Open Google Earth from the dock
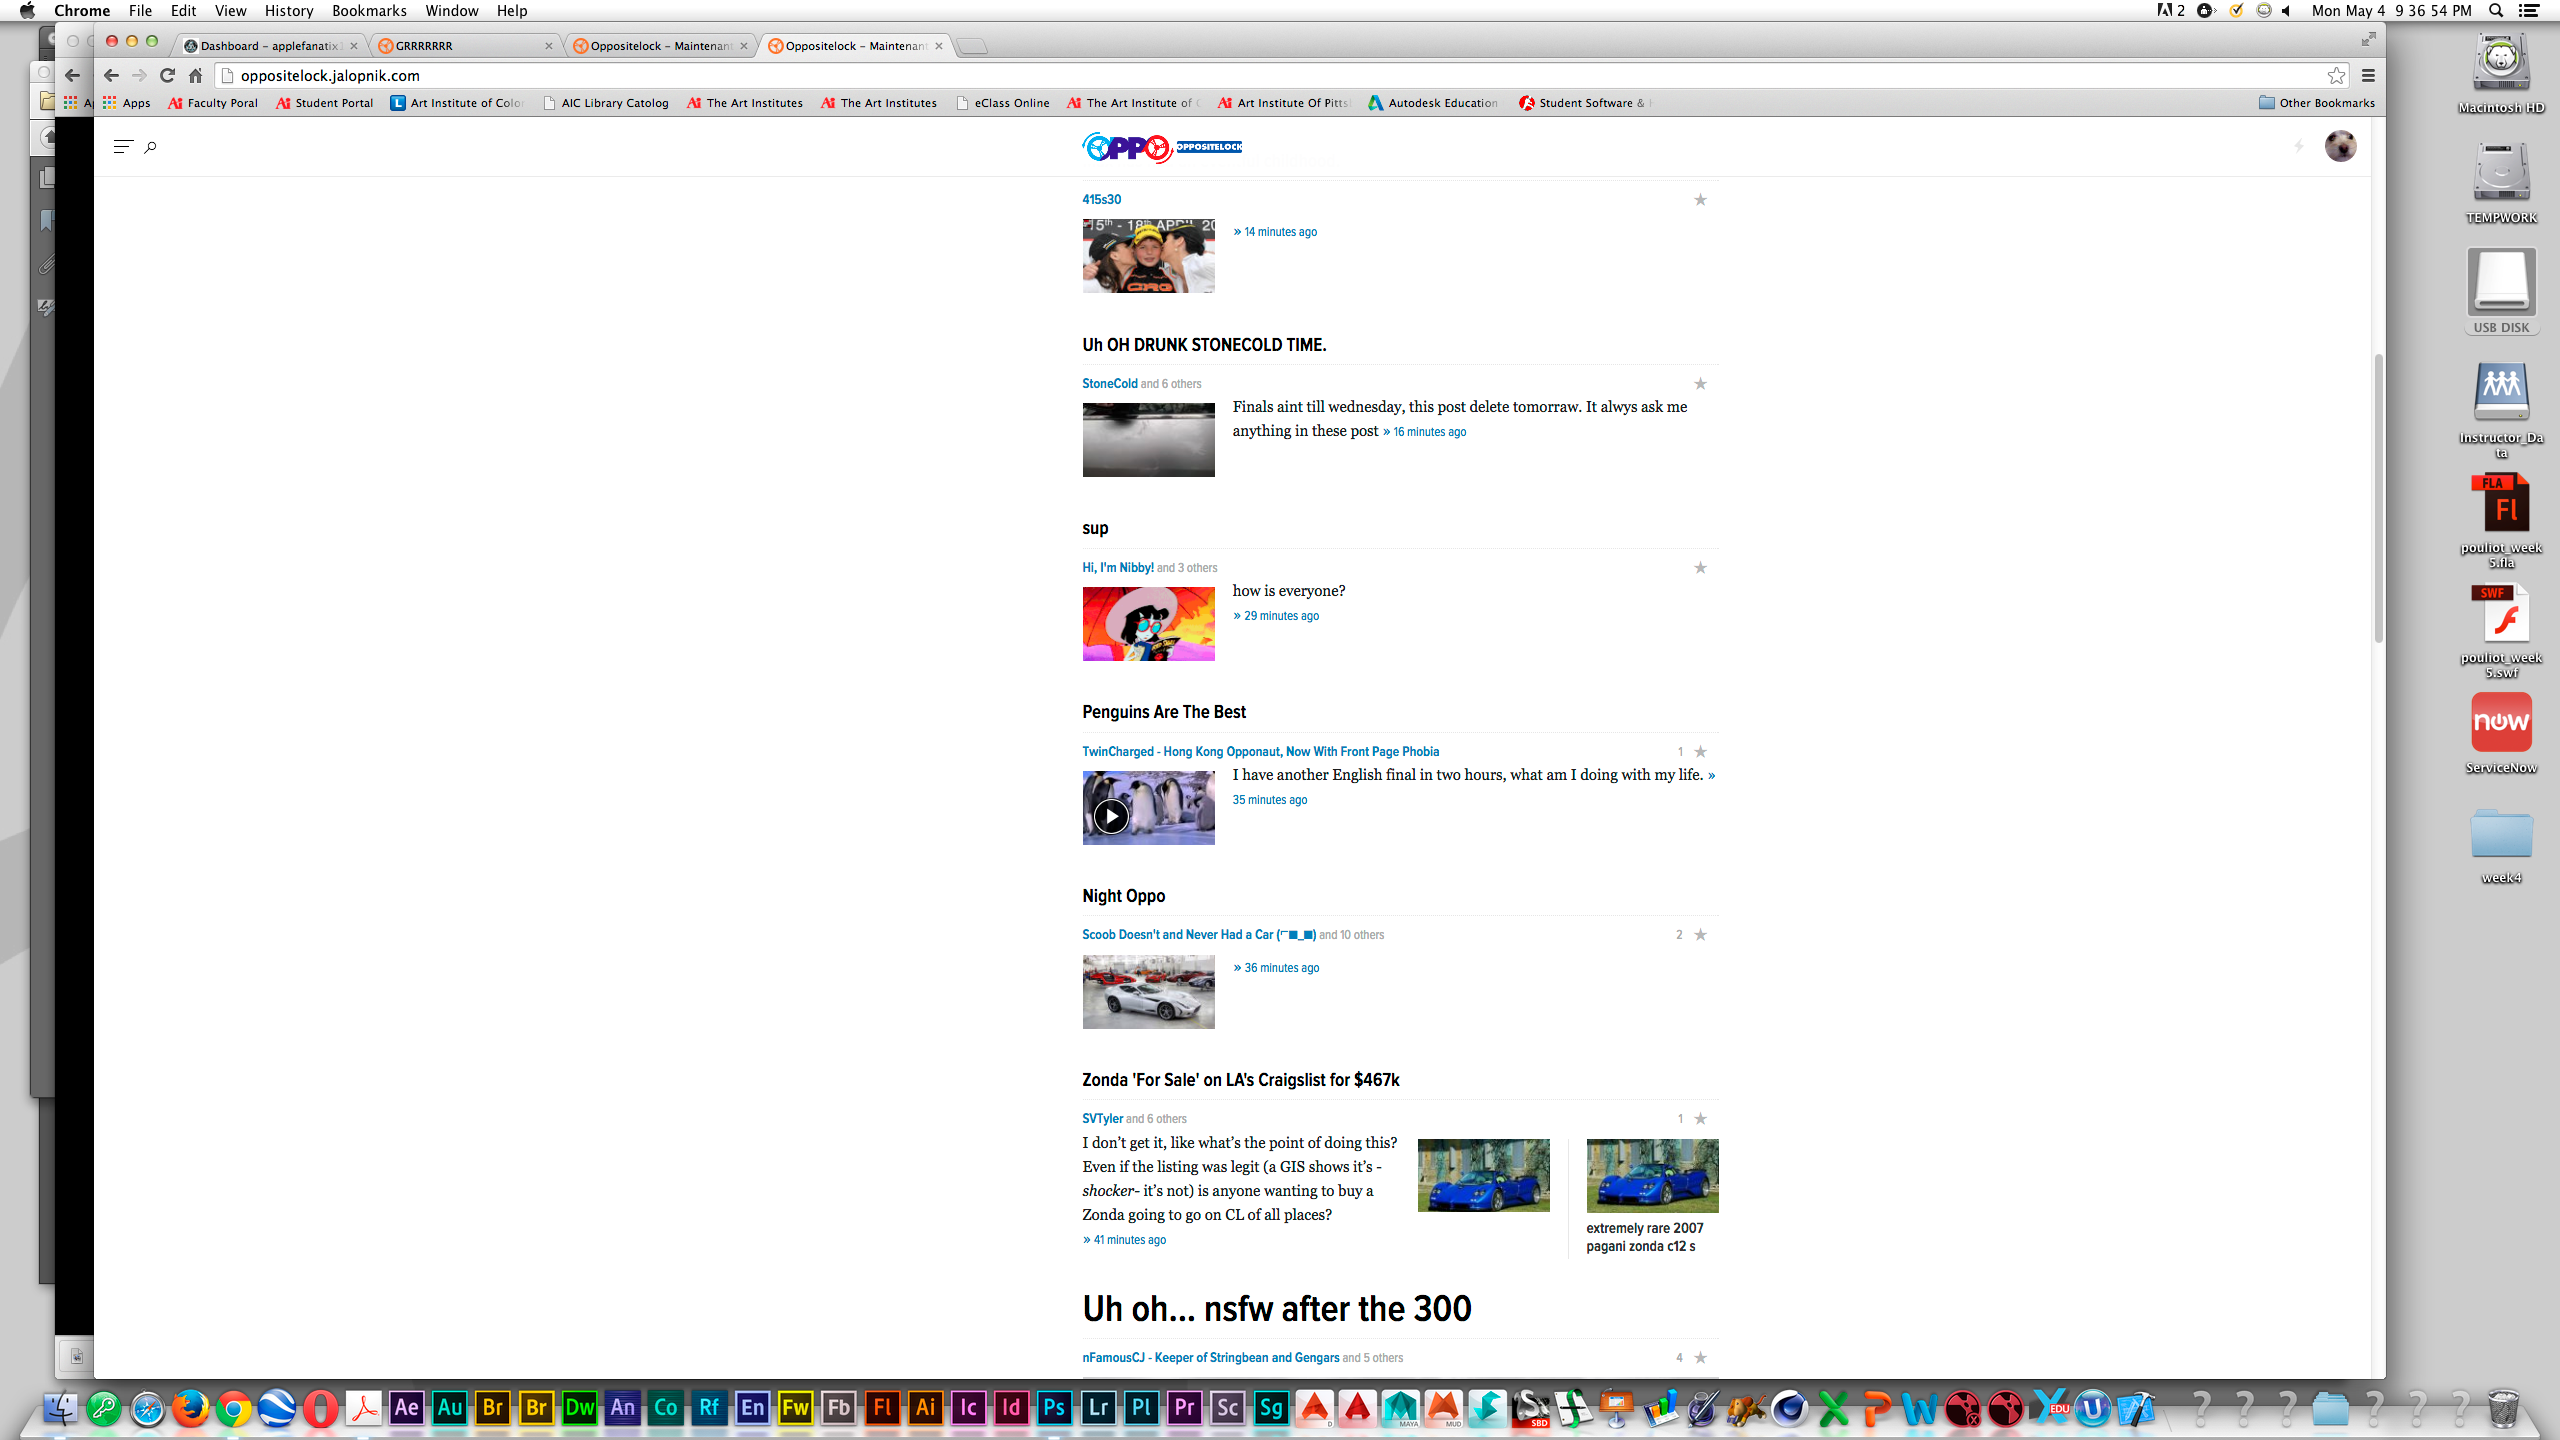Image resolution: width=2560 pixels, height=1440 pixels. [x=277, y=1408]
